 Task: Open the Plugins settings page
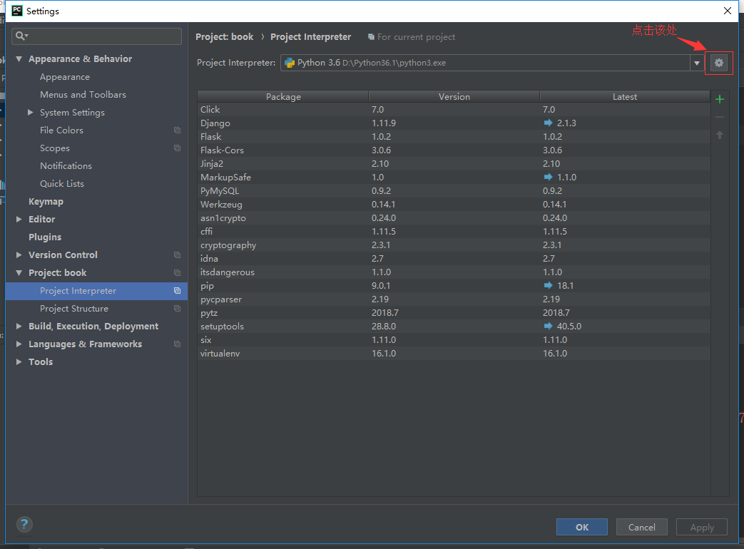[45, 237]
